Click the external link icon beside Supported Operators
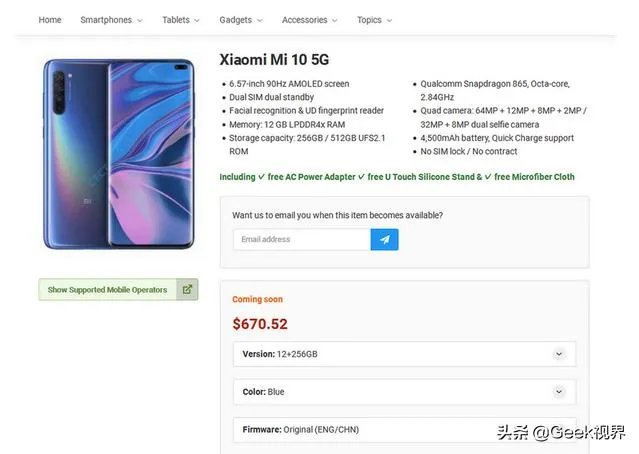The height and width of the screenshot is (454, 639). 187,290
